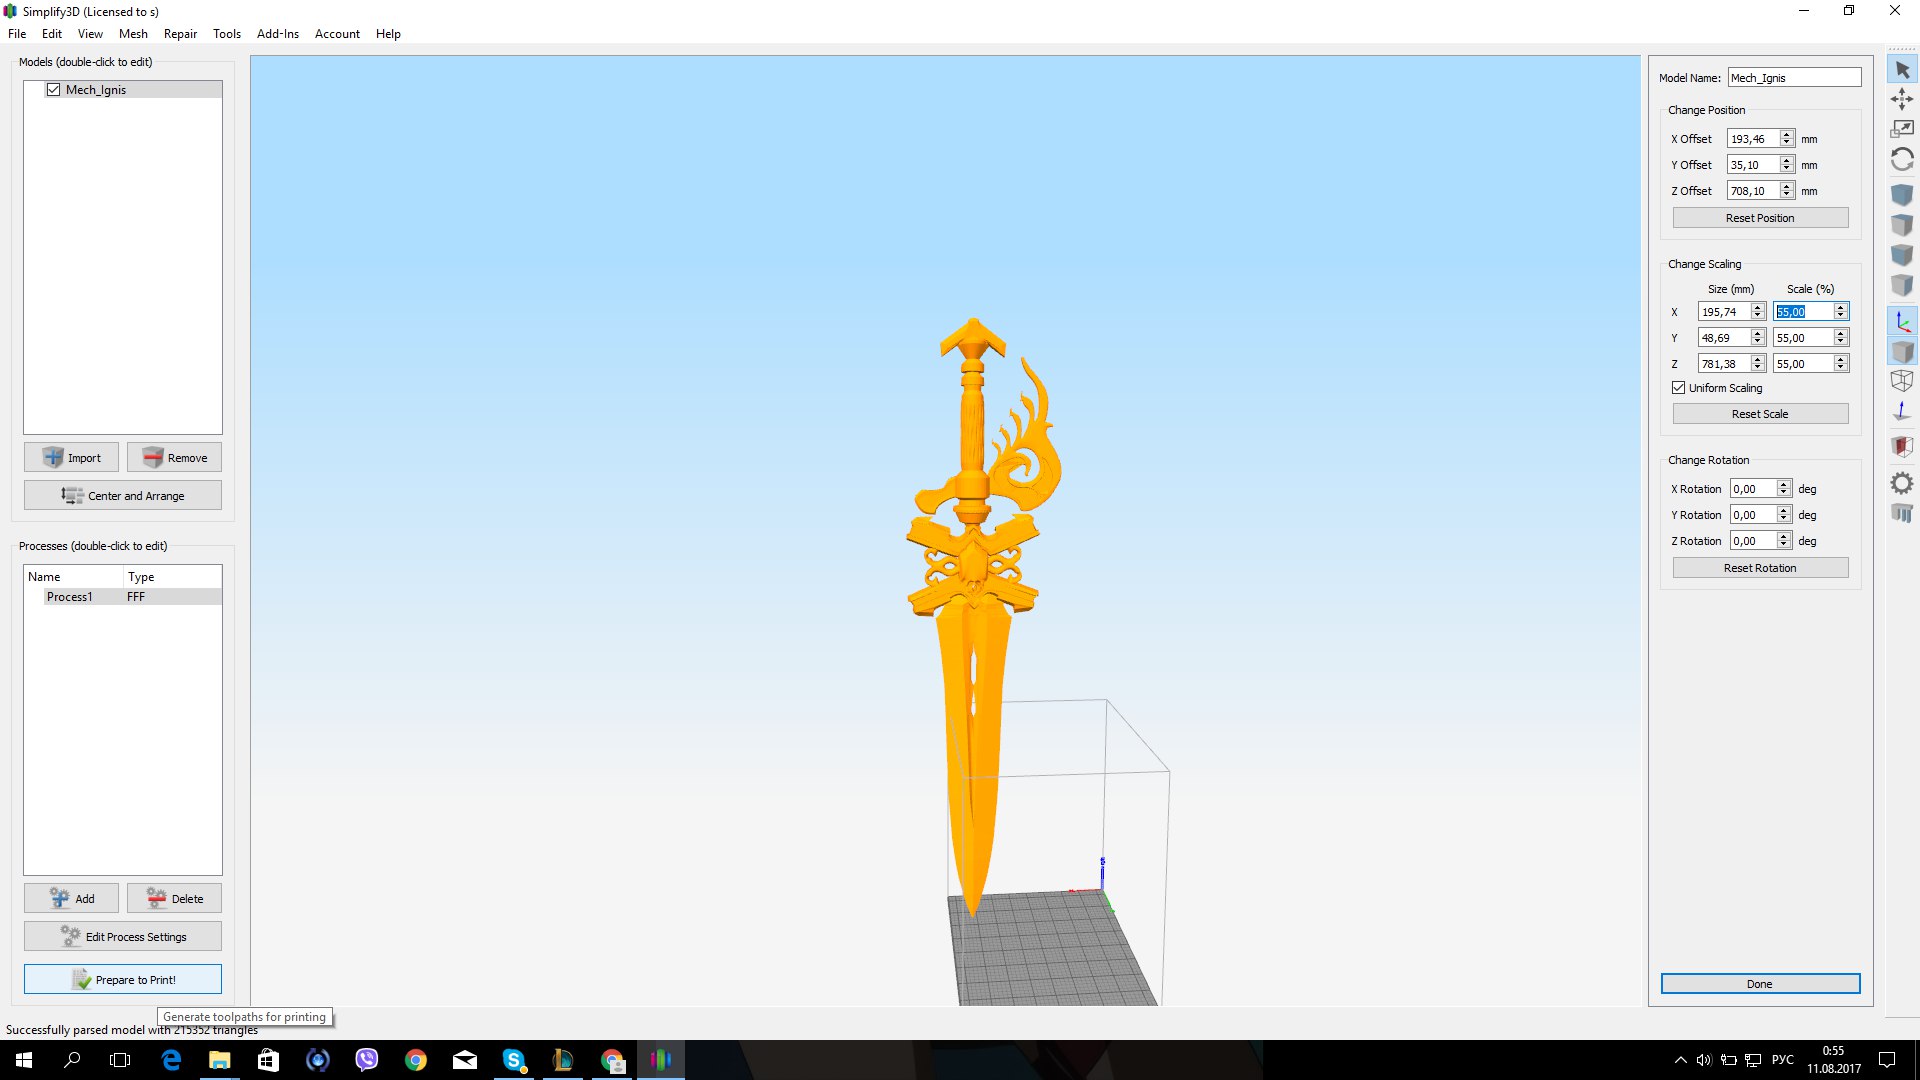This screenshot has width=1920, height=1080.
Task: Adjust the Z Offset spinner arrows
Action: [x=1787, y=191]
